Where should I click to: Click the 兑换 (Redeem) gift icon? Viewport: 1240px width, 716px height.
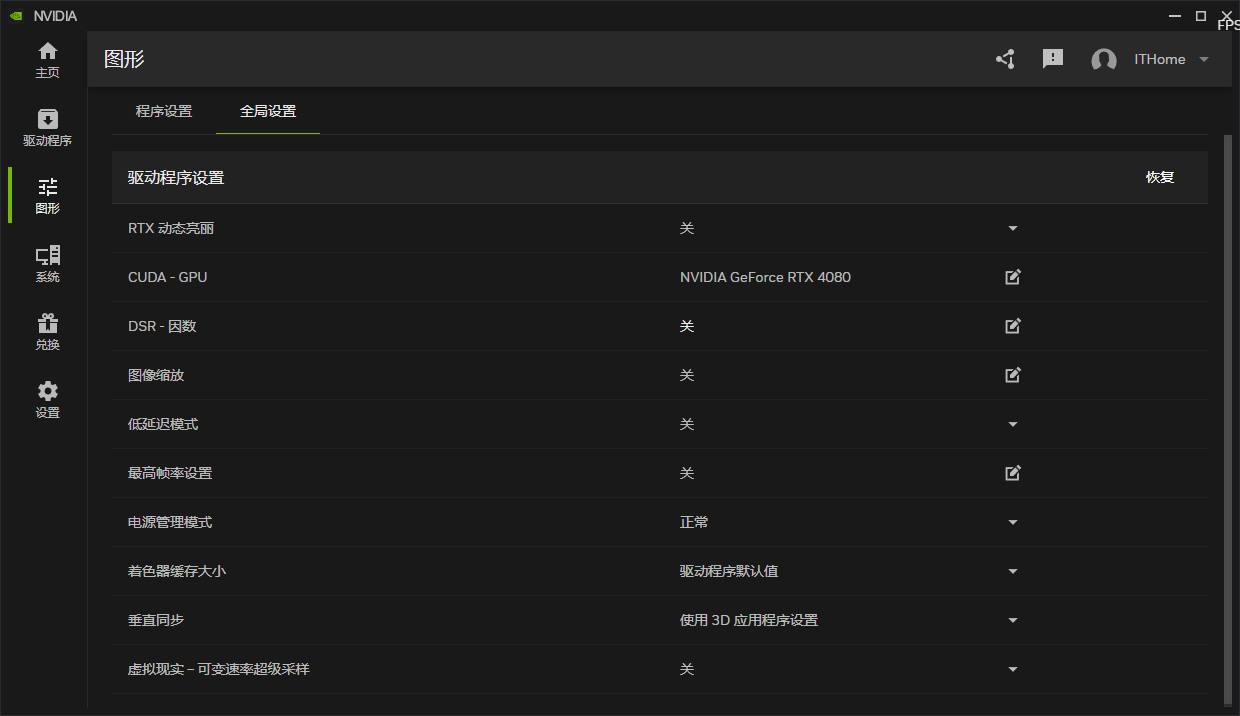47,331
